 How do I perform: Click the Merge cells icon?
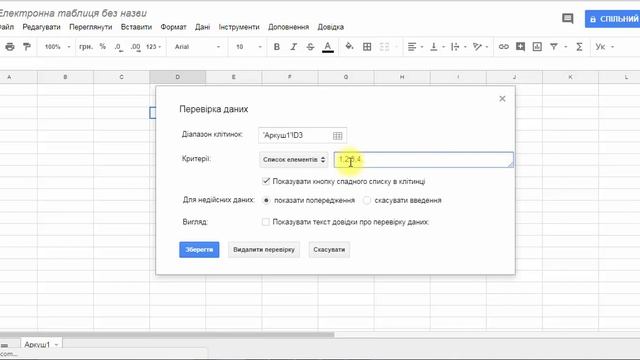click(x=384, y=47)
